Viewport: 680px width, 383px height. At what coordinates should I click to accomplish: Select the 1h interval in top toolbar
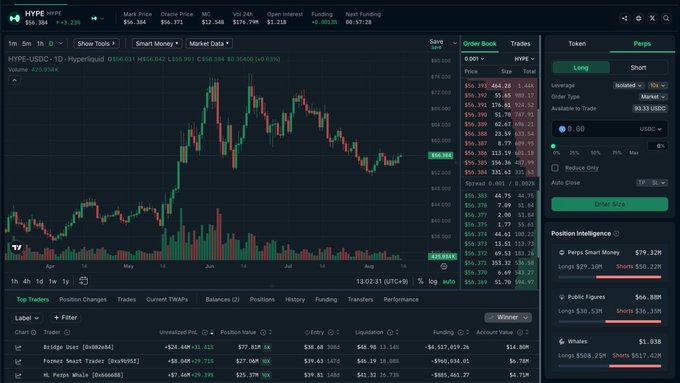tap(40, 43)
